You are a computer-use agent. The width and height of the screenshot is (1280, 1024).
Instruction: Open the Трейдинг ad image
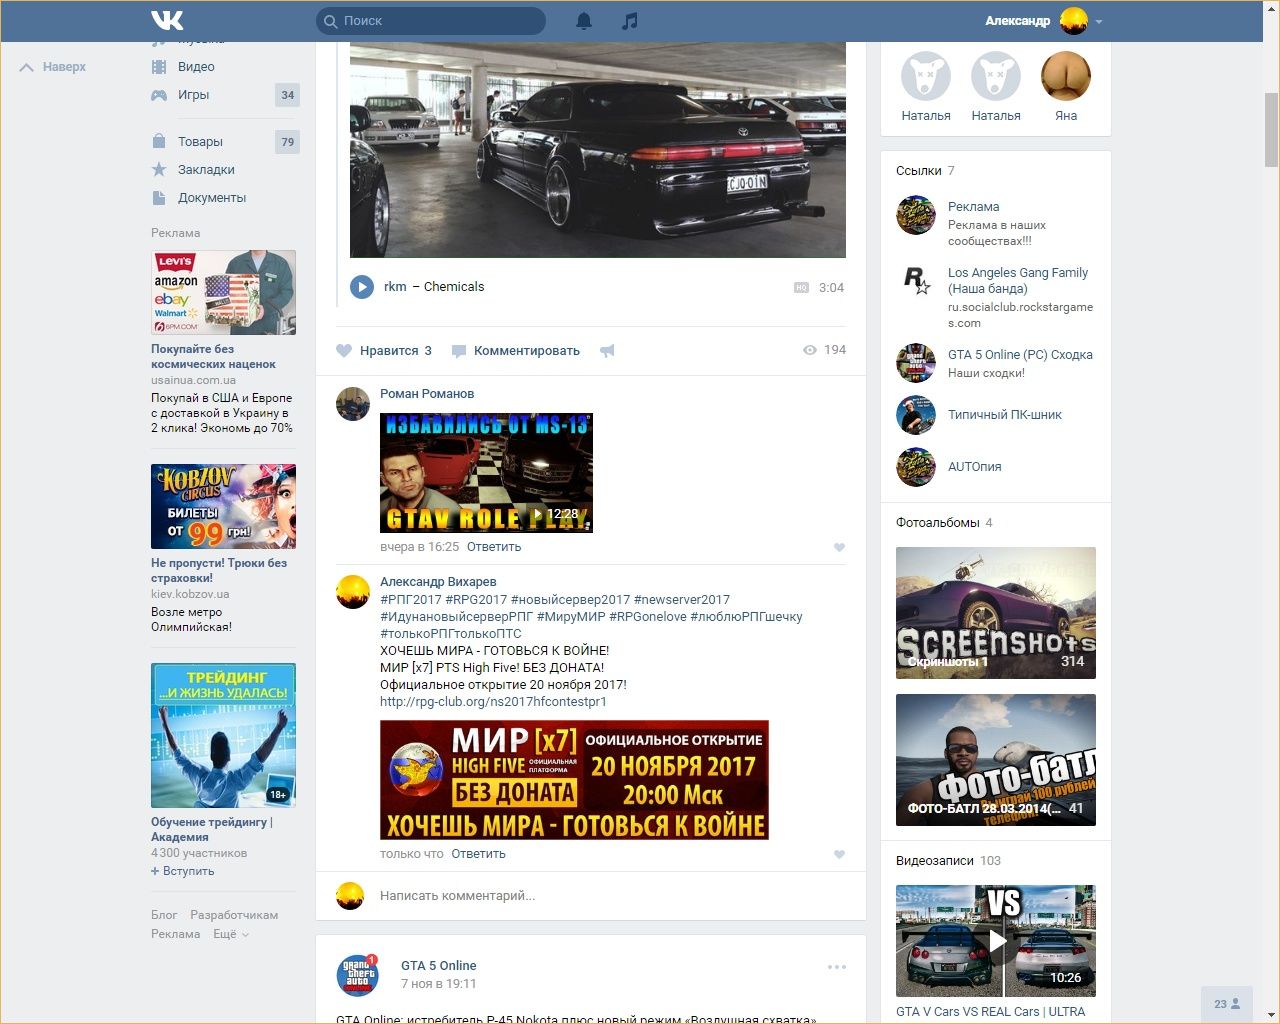click(223, 735)
